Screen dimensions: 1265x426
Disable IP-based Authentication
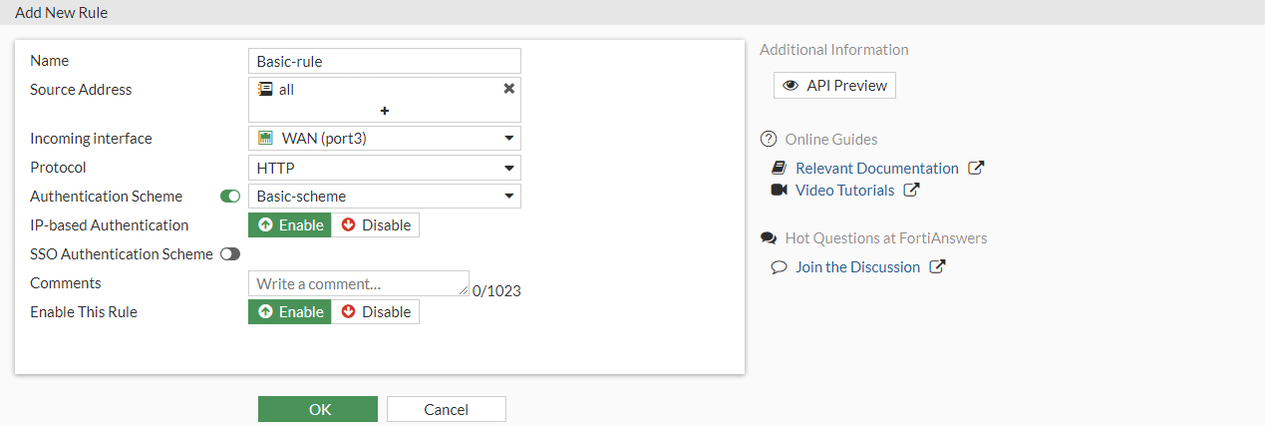coord(375,225)
